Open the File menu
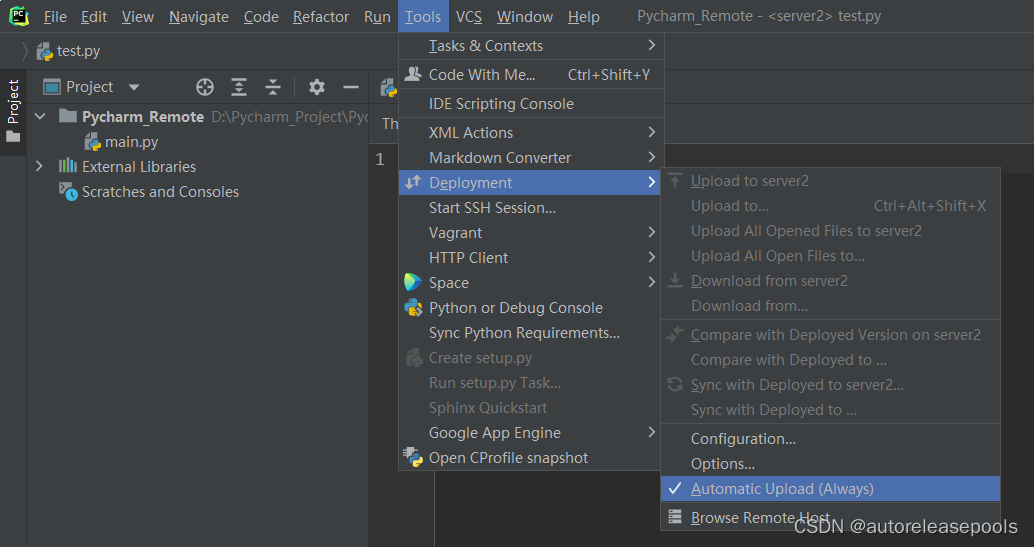Screen dimensions: 1034x547 tap(55, 16)
